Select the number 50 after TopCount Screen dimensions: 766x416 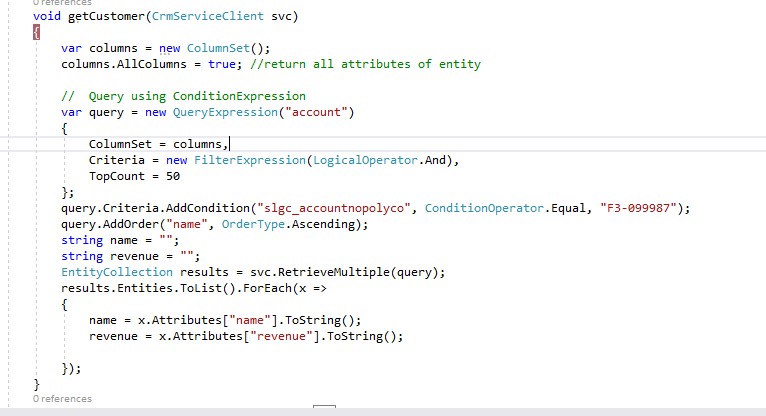[173, 176]
